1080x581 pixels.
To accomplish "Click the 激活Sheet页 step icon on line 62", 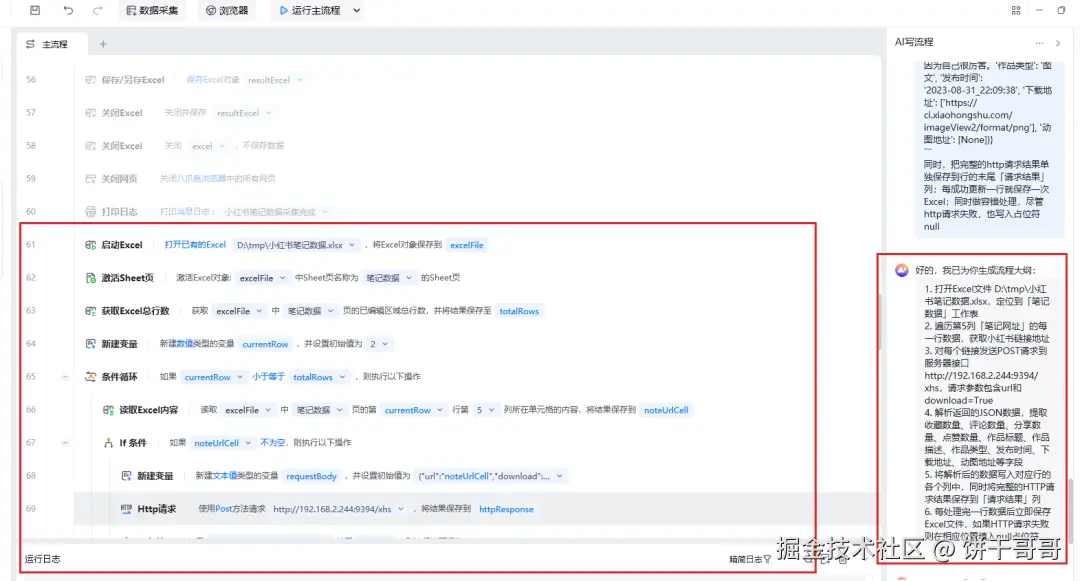I will point(90,278).
